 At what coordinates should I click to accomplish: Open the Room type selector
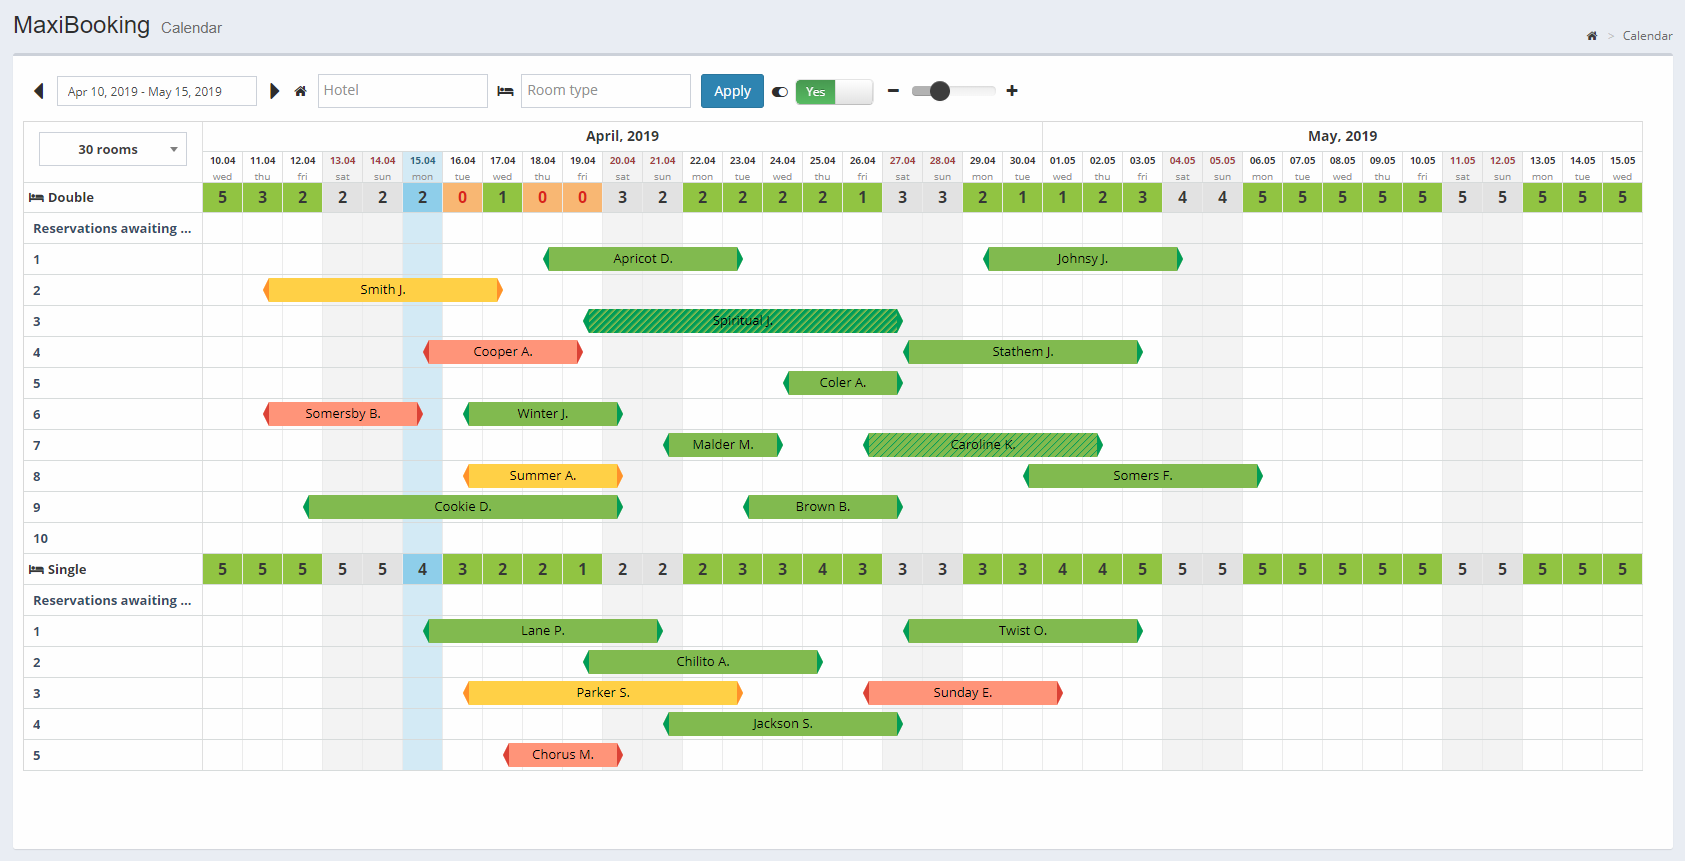pos(605,91)
